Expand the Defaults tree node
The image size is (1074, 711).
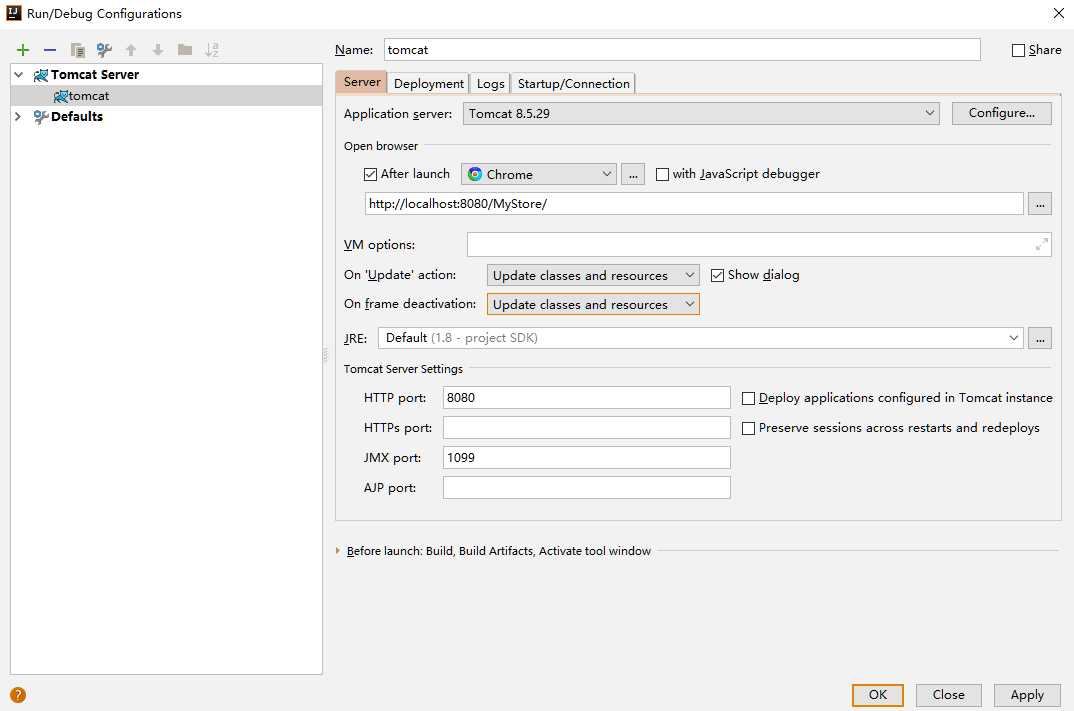(x=18, y=116)
